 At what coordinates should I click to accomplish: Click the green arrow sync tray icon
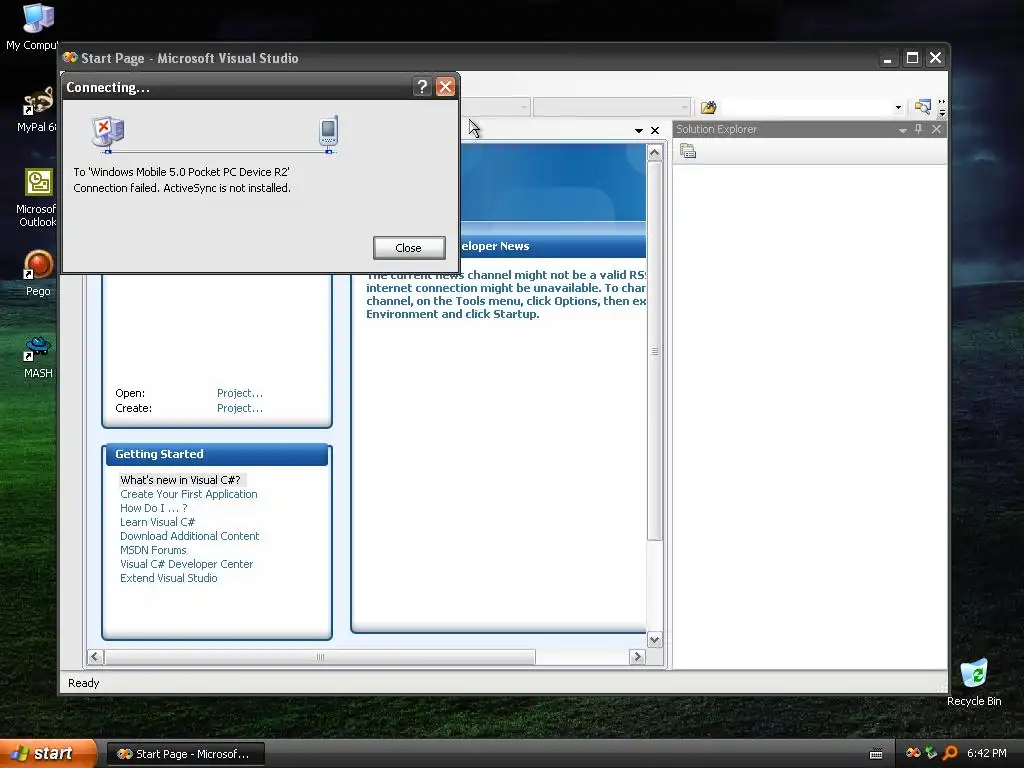[x=931, y=753]
